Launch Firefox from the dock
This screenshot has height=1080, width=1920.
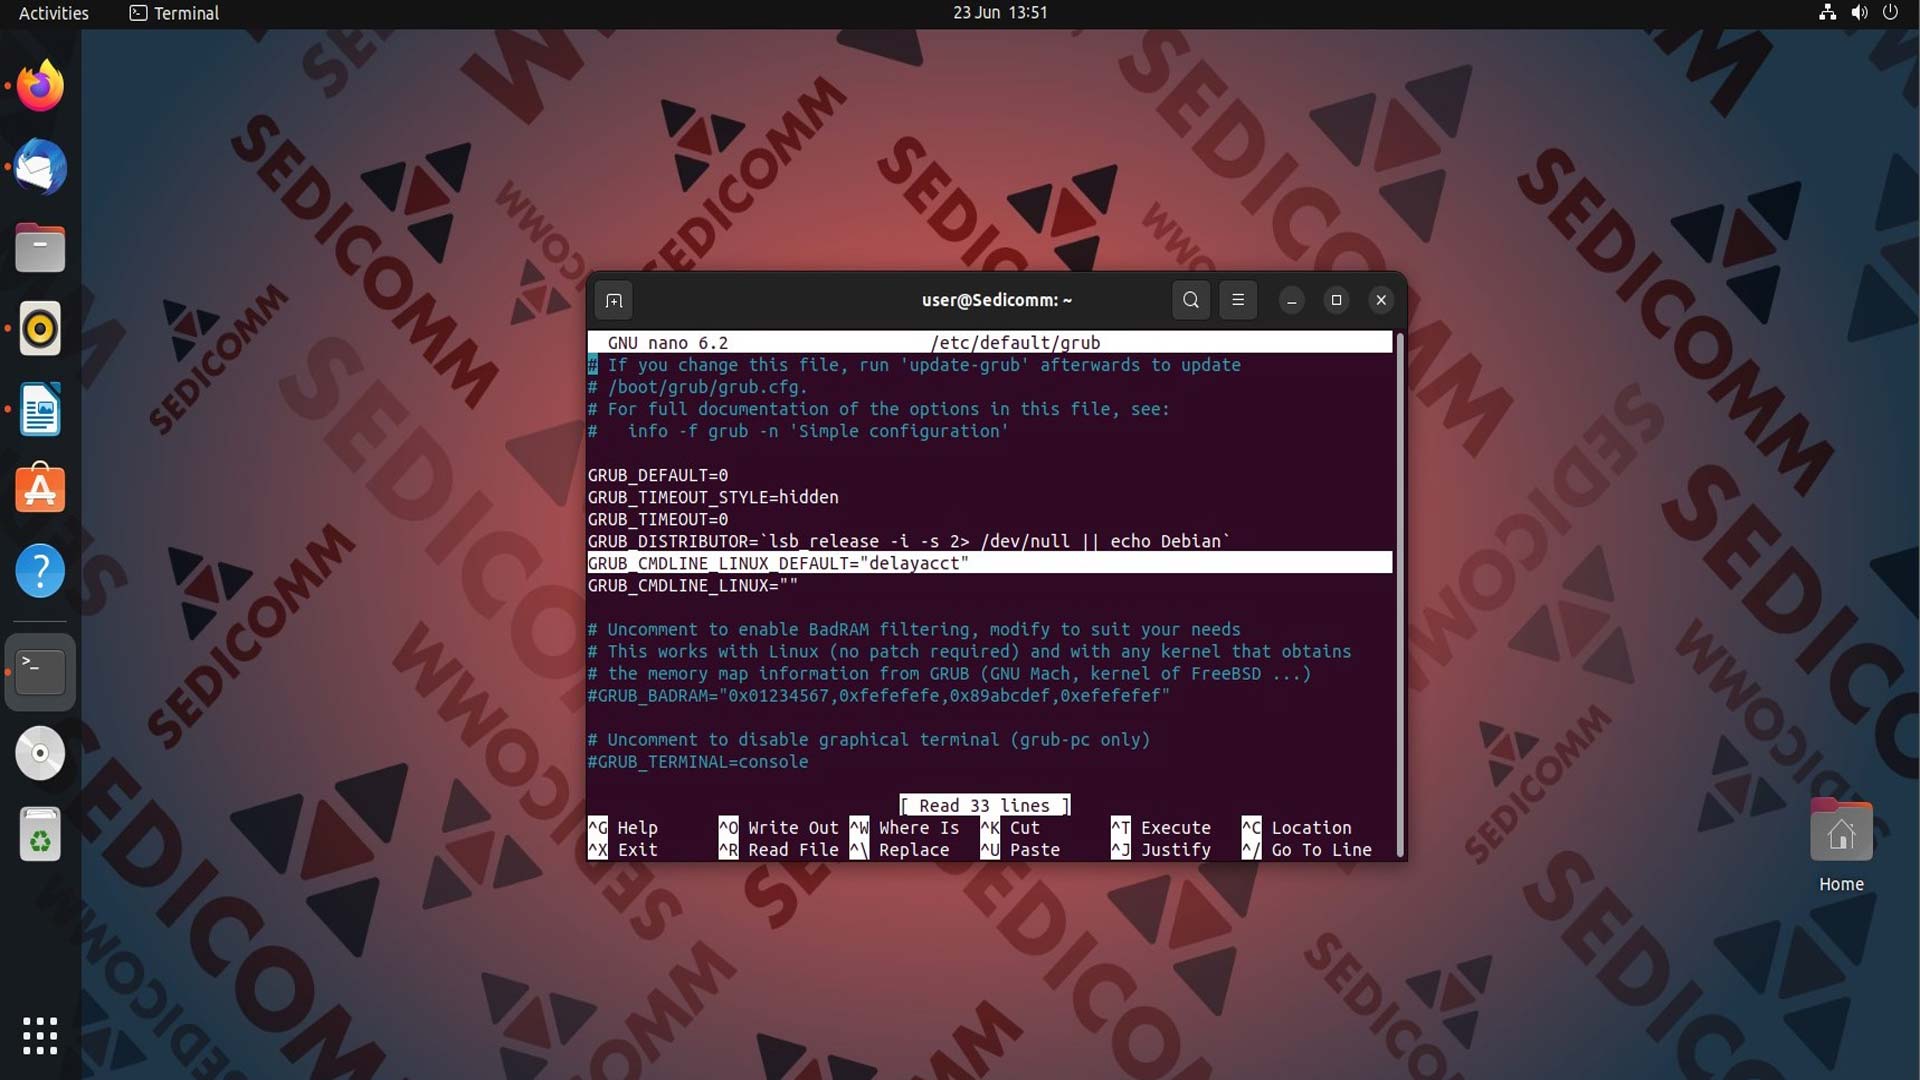point(40,86)
